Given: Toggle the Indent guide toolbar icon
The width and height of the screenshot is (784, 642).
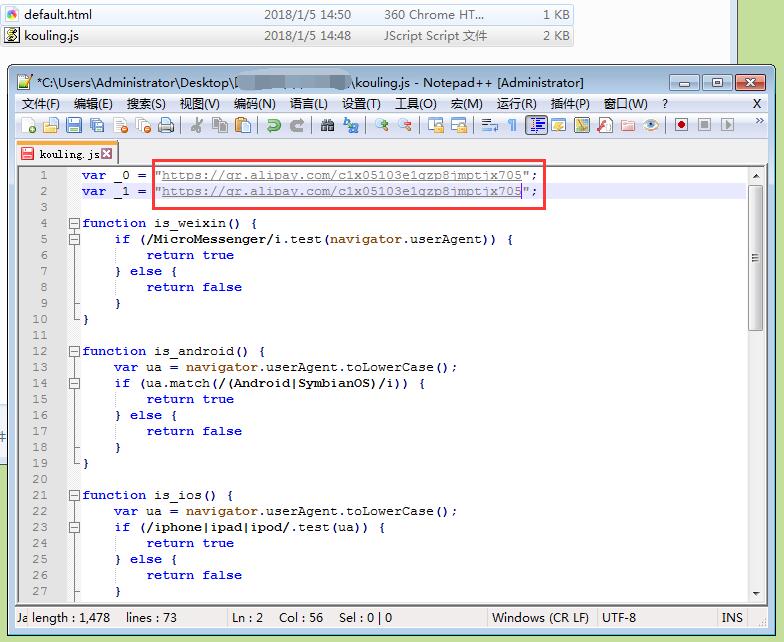Looking at the screenshot, I should [x=536, y=125].
